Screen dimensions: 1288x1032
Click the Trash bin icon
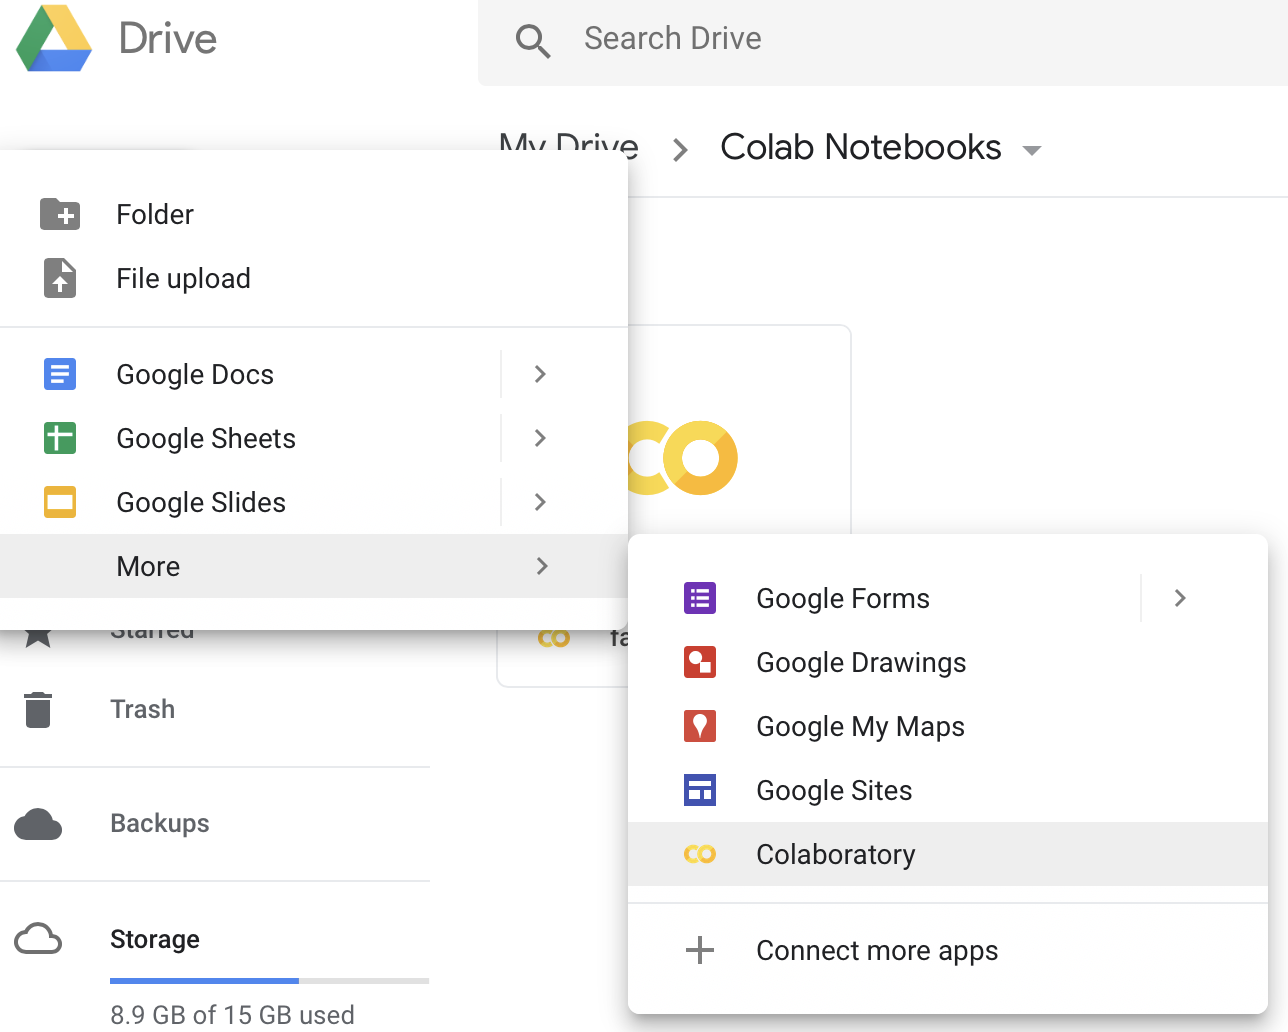38,709
